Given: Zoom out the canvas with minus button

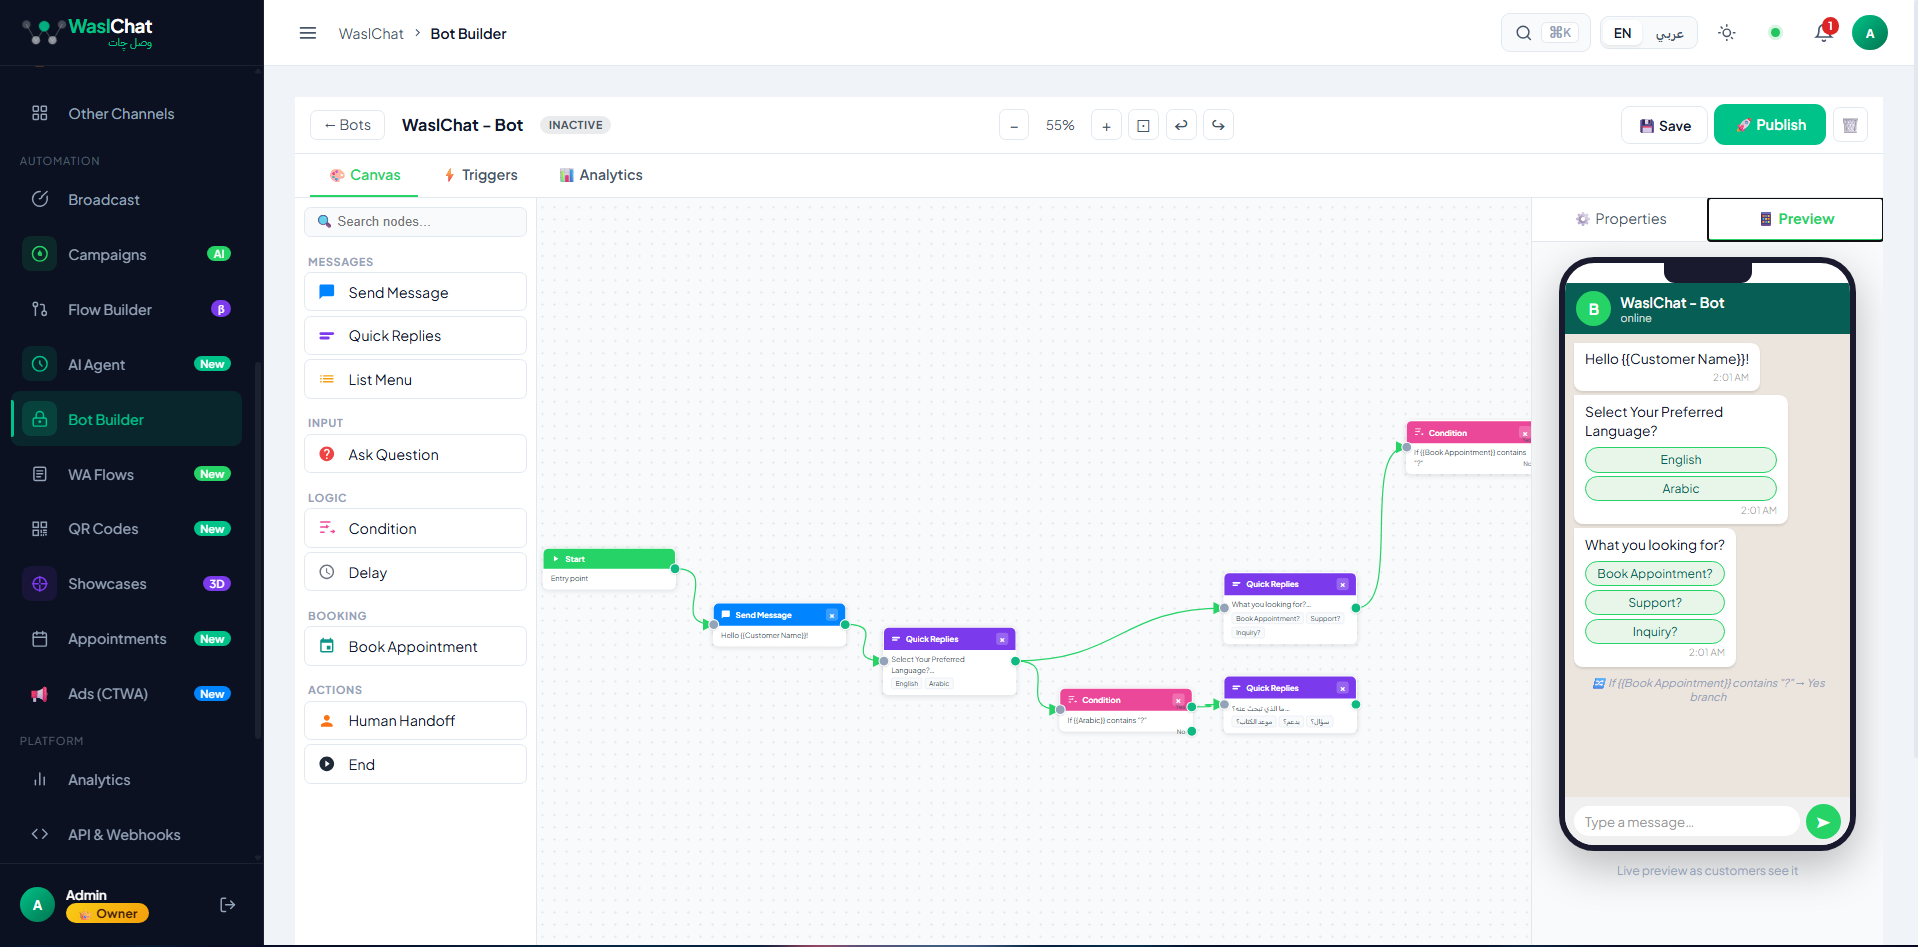Looking at the screenshot, I should click(x=1014, y=125).
